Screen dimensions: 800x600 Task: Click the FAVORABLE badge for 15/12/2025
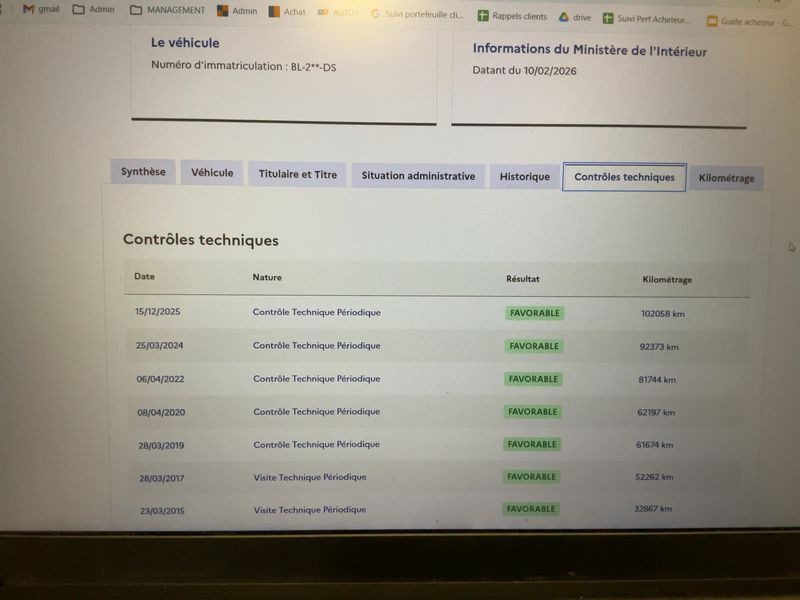[535, 313]
